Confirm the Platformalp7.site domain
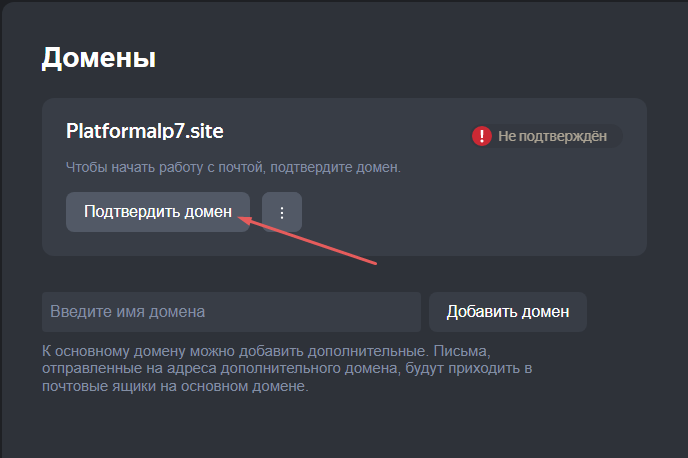This screenshot has height=458, width=688. [158, 212]
